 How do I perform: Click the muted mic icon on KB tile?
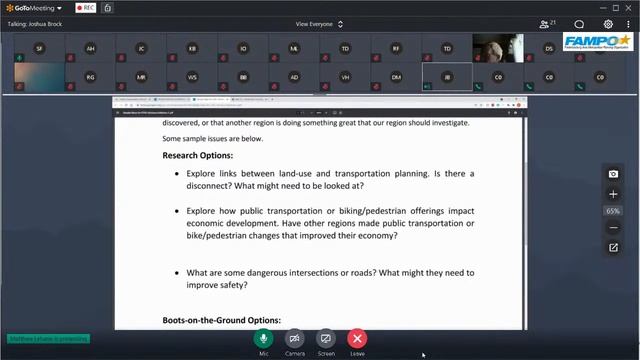tap(172, 58)
